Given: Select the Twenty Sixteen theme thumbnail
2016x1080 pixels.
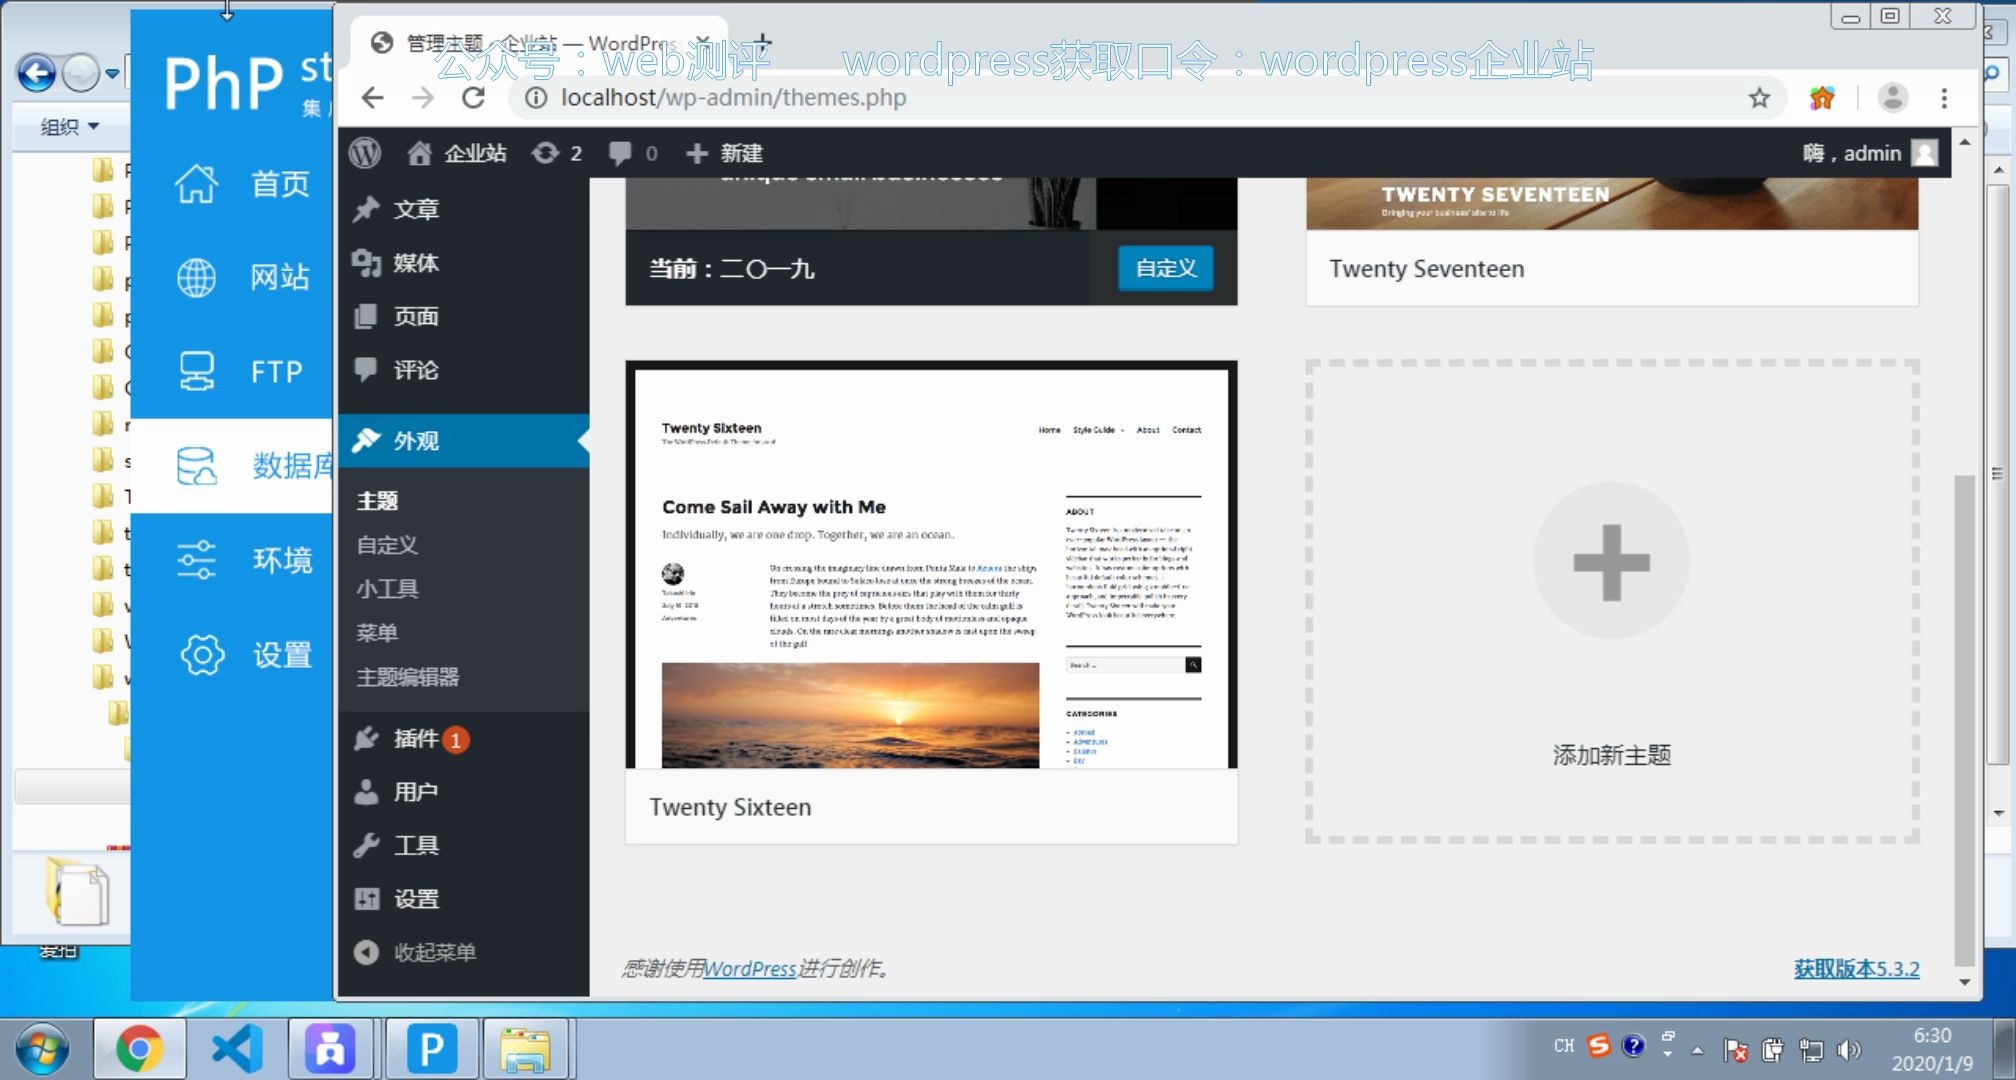Looking at the screenshot, I should [931, 569].
